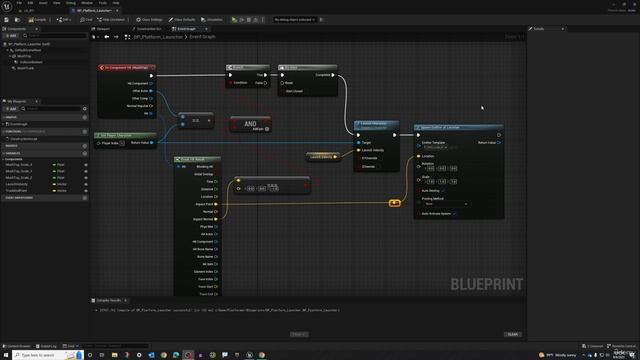This screenshot has width=640, height=360.
Task: Compile the blueprint
Action: [x=38, y=20]
